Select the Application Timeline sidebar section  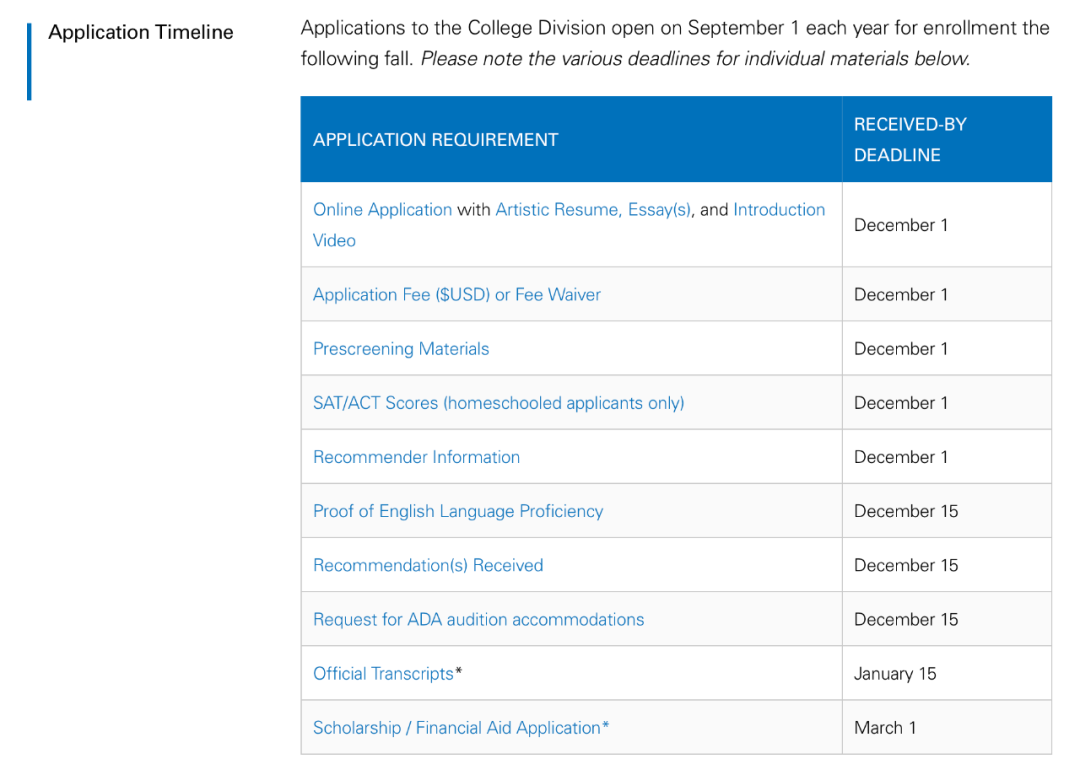pos(140,32)
